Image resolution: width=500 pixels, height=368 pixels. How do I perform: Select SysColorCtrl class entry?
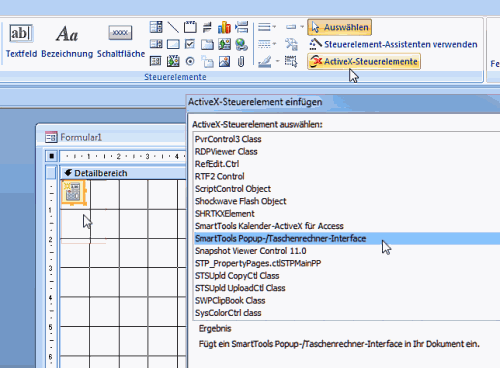click(347, 313)
